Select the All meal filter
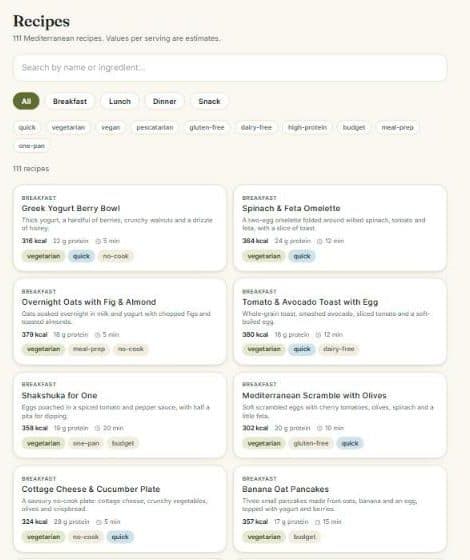The image size is (470, 560). coord(26,101)
